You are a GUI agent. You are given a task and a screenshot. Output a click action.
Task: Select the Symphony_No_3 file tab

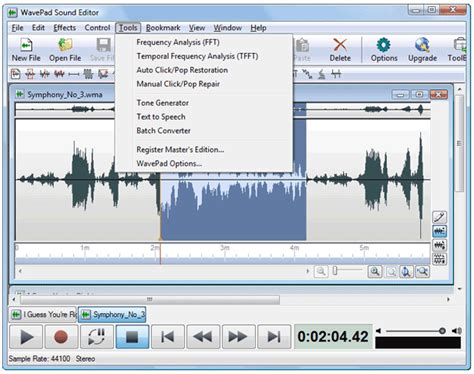112,314
